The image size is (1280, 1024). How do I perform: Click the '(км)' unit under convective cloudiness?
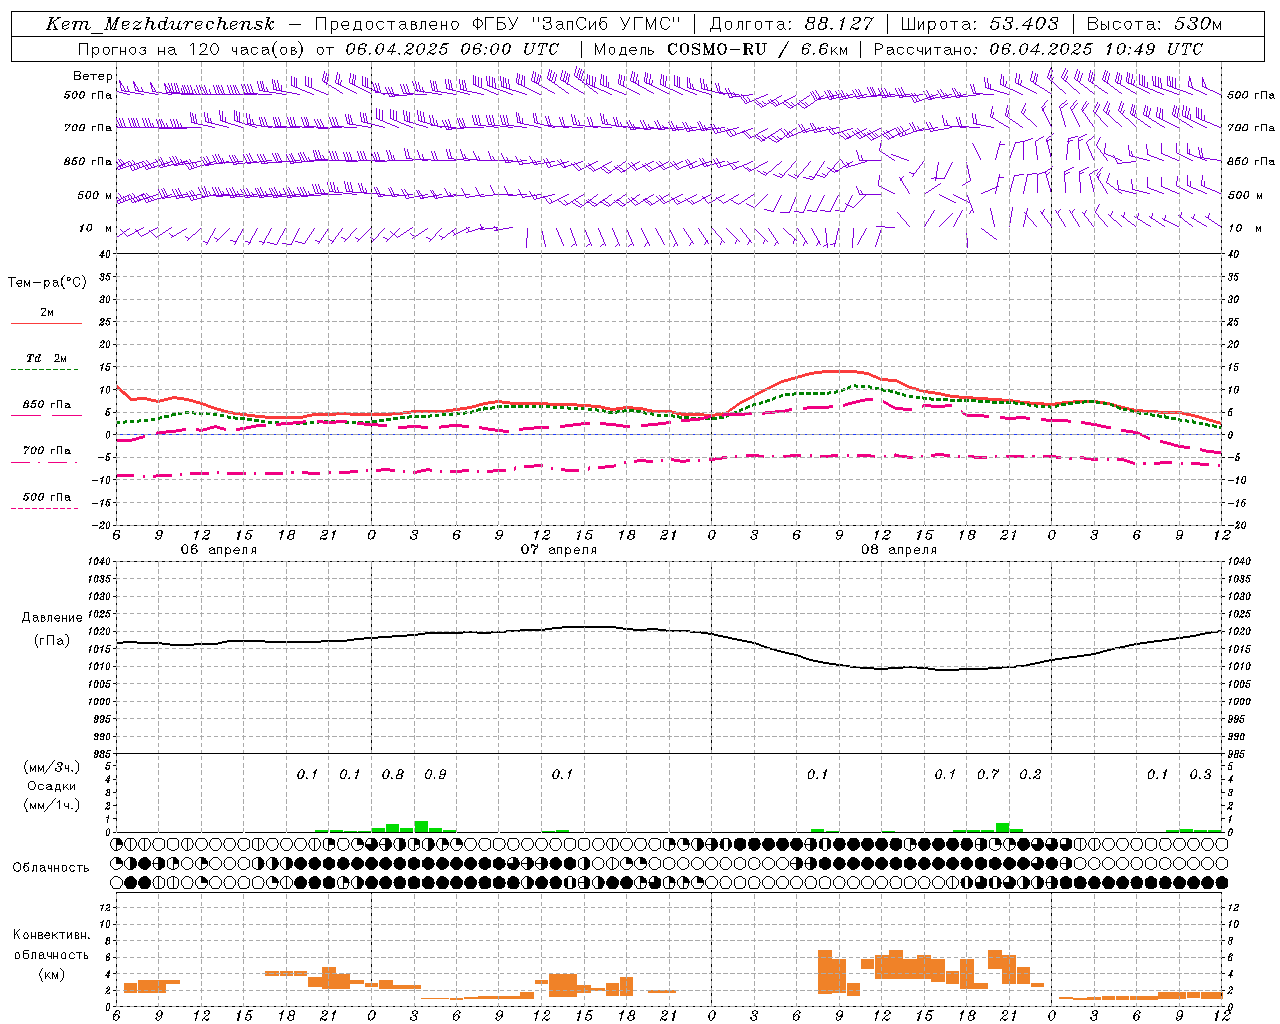pyautogui.click(x=51, y=974)
